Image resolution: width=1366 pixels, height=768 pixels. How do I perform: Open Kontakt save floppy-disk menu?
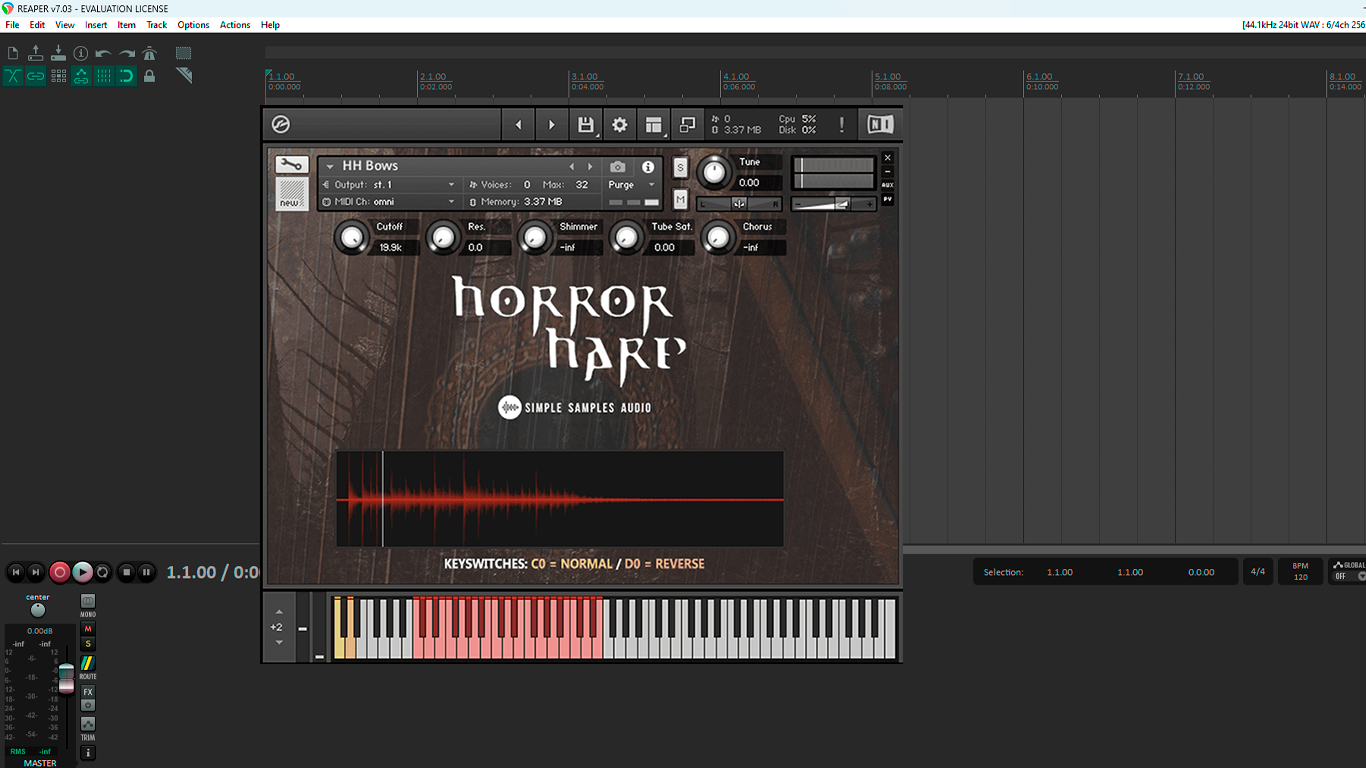587,125
